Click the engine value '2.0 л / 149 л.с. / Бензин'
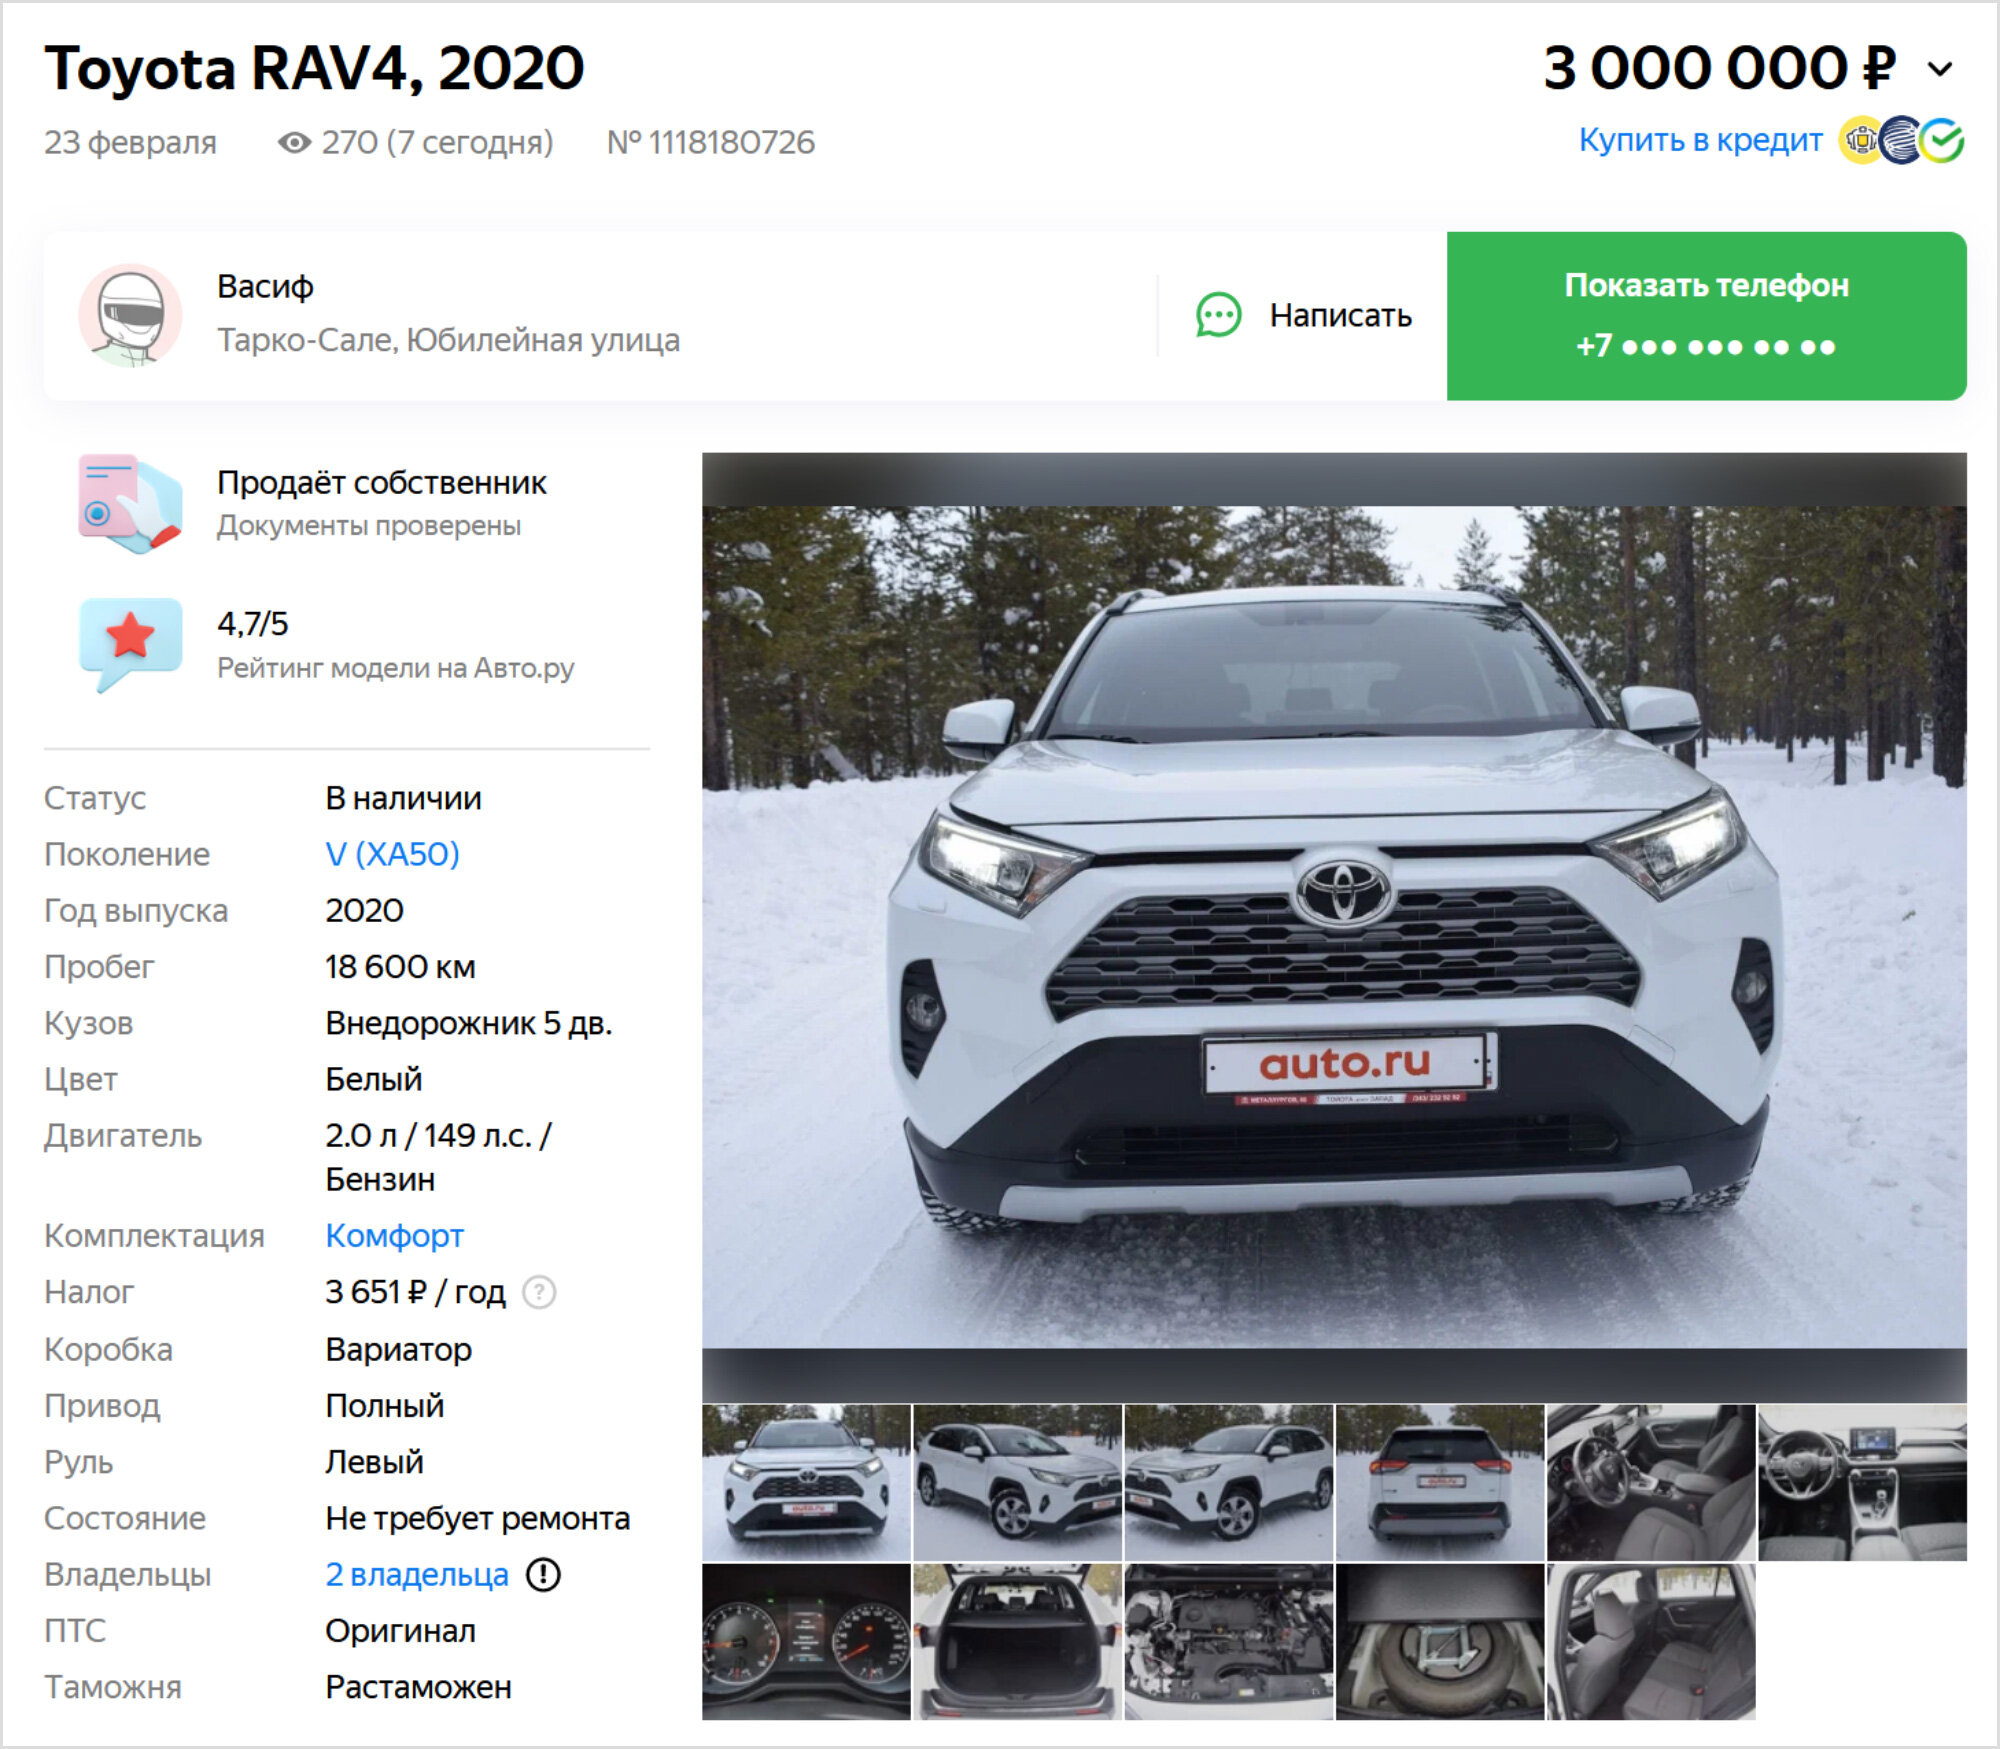Image resolution: width=2000 pixels, height=1749 pixels. [x=439, y=1157]
